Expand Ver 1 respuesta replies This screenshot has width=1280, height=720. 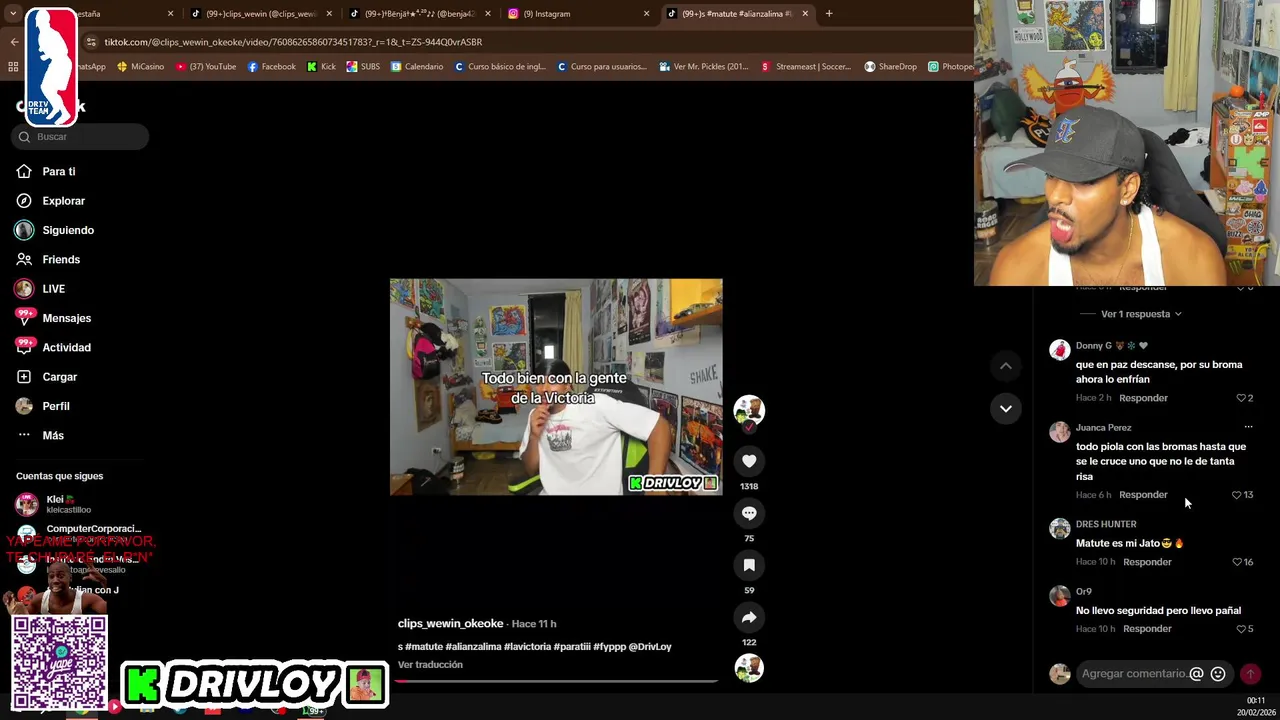[x=1141, y=314]
